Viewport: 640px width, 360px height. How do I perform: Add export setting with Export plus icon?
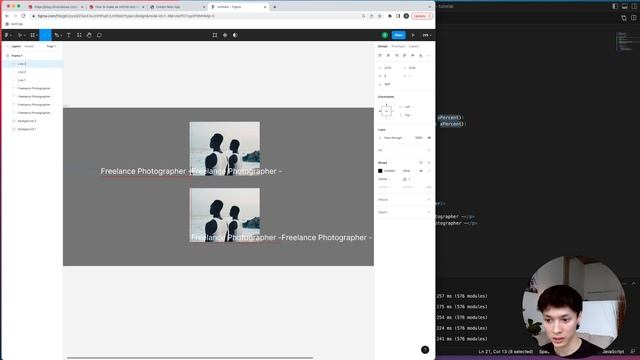(x=429, y=212)
